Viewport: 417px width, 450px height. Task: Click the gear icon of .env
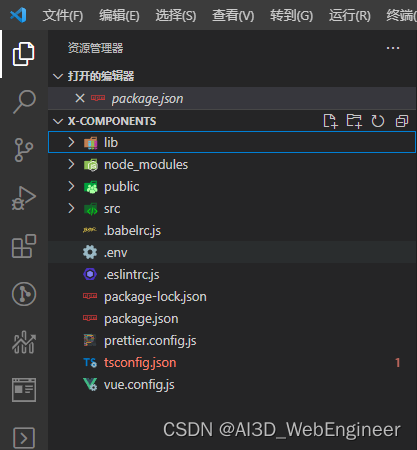coord(90,252)
